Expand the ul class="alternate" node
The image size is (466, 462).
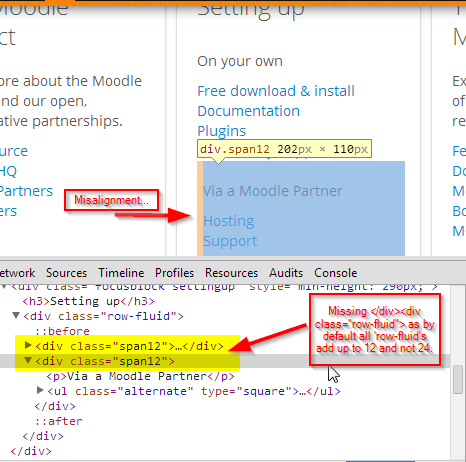point(40,390)
